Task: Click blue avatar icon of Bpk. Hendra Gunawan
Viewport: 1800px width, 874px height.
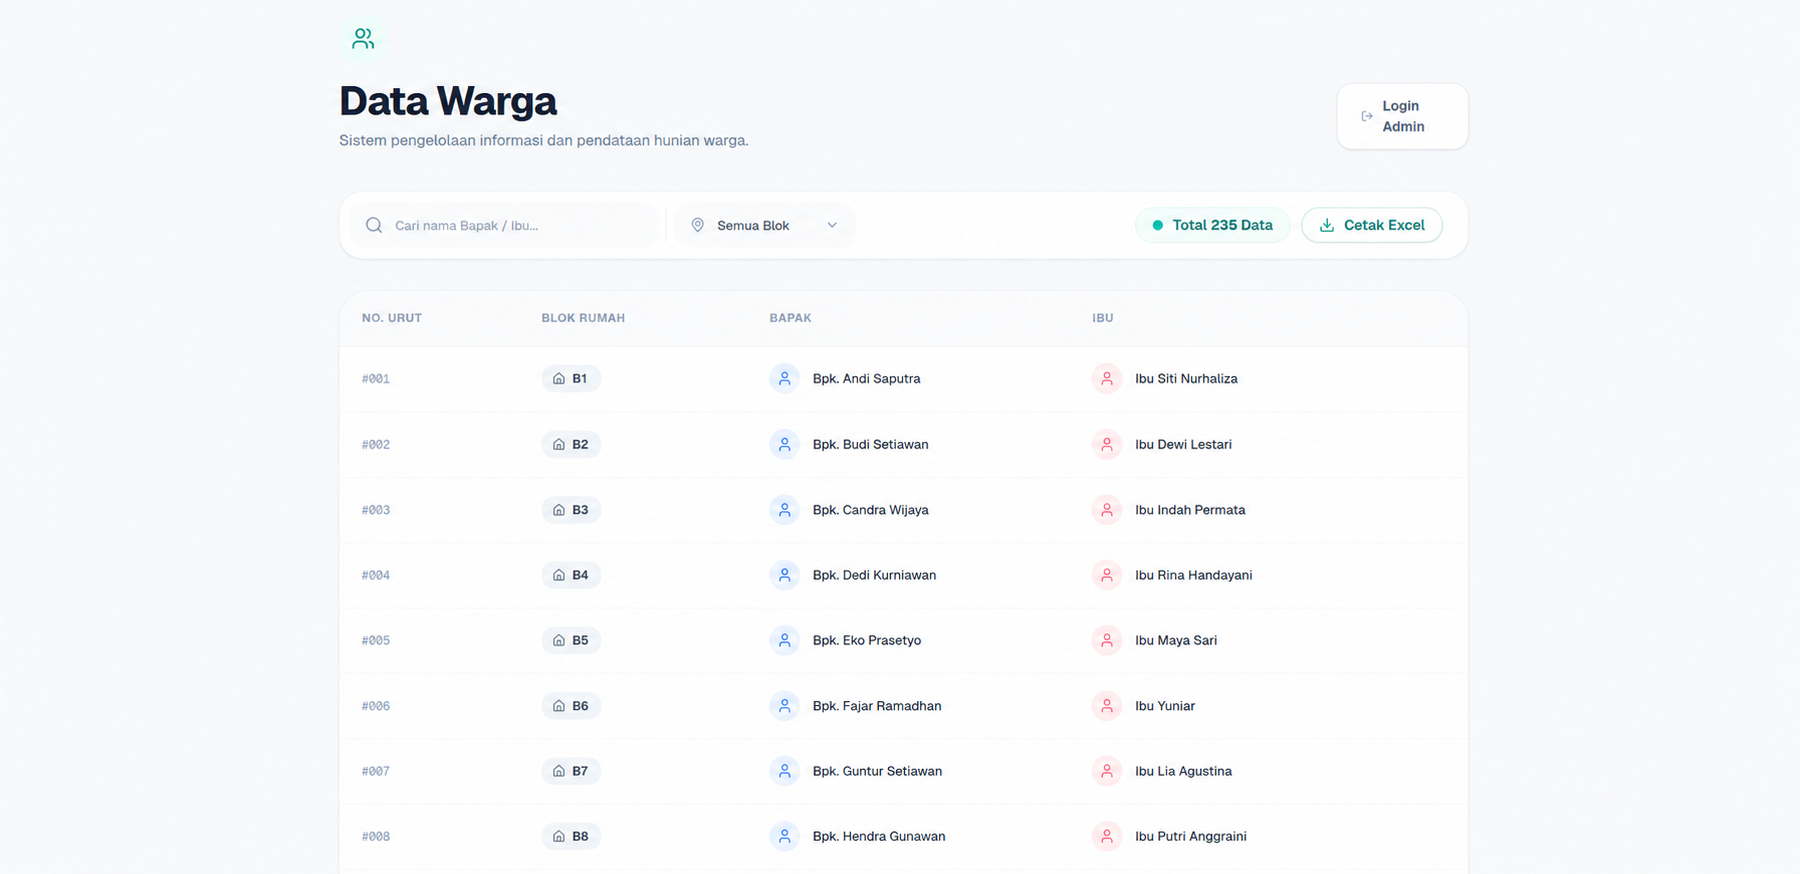Action: click(x=785, y=836)
